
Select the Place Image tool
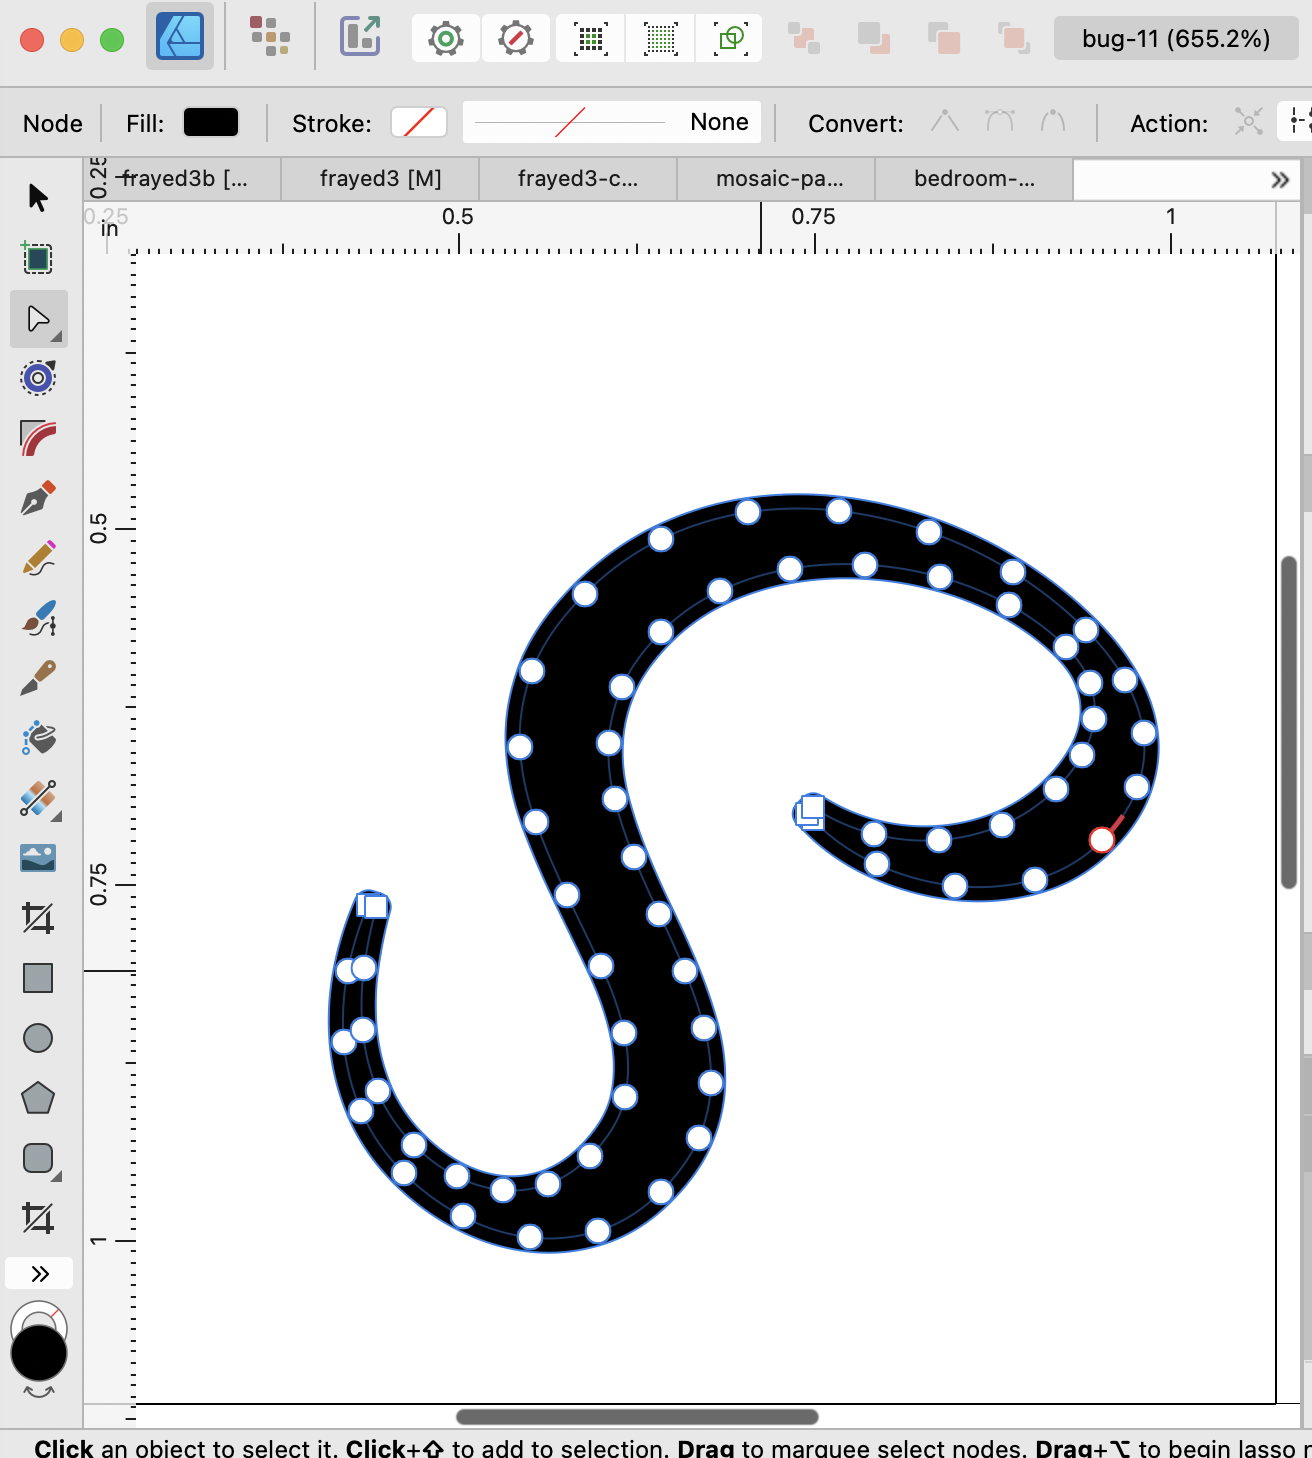pyautogui.click(x=38, y=858)
